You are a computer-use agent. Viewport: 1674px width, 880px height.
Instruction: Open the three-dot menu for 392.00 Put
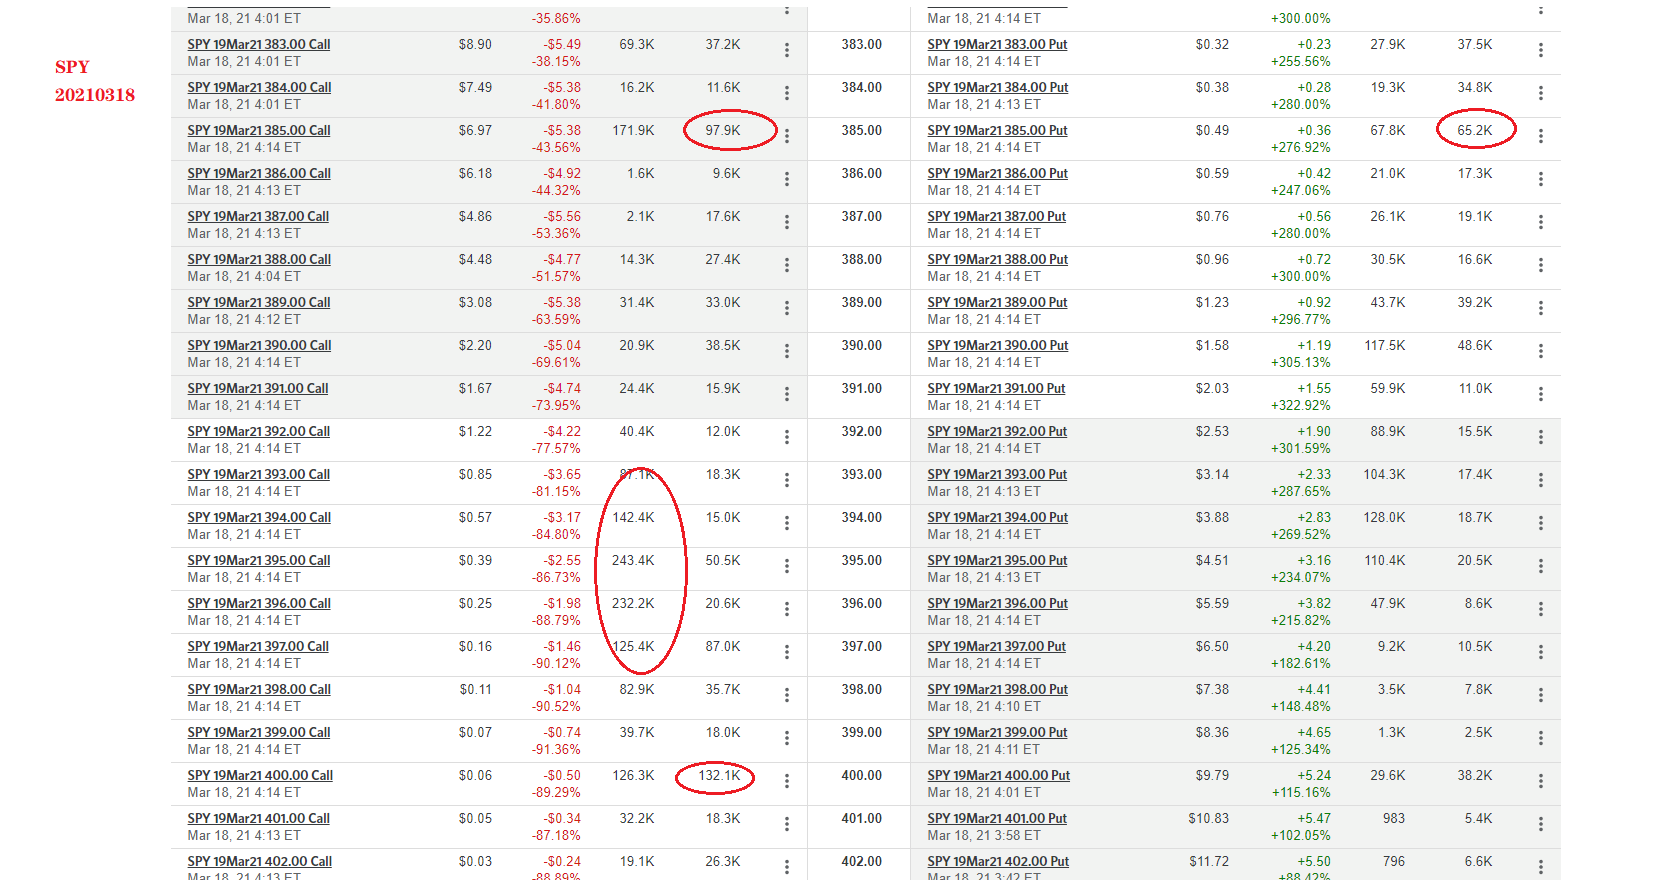pos(1541,437)
